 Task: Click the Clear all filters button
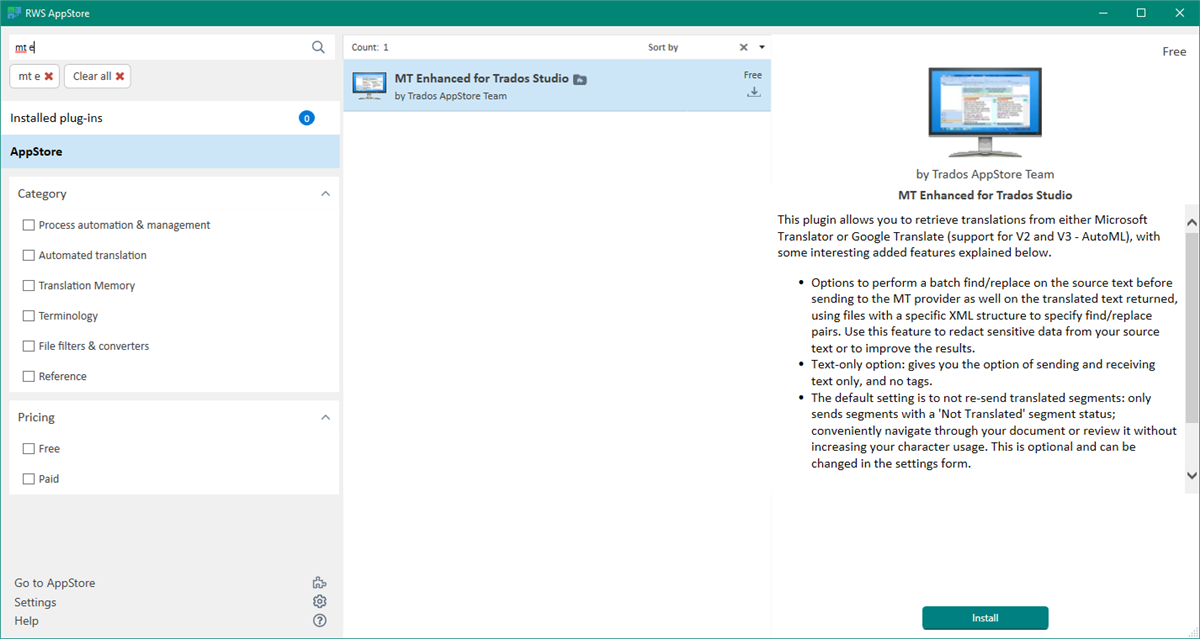97,76
